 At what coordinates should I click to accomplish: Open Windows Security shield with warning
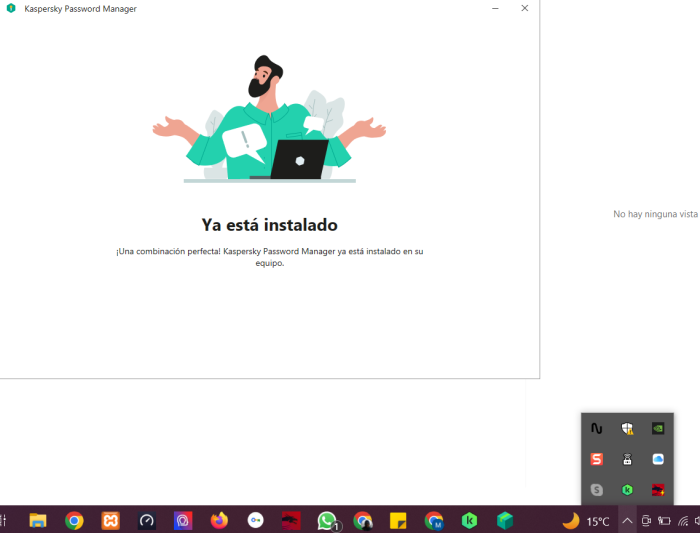(627, 429)
